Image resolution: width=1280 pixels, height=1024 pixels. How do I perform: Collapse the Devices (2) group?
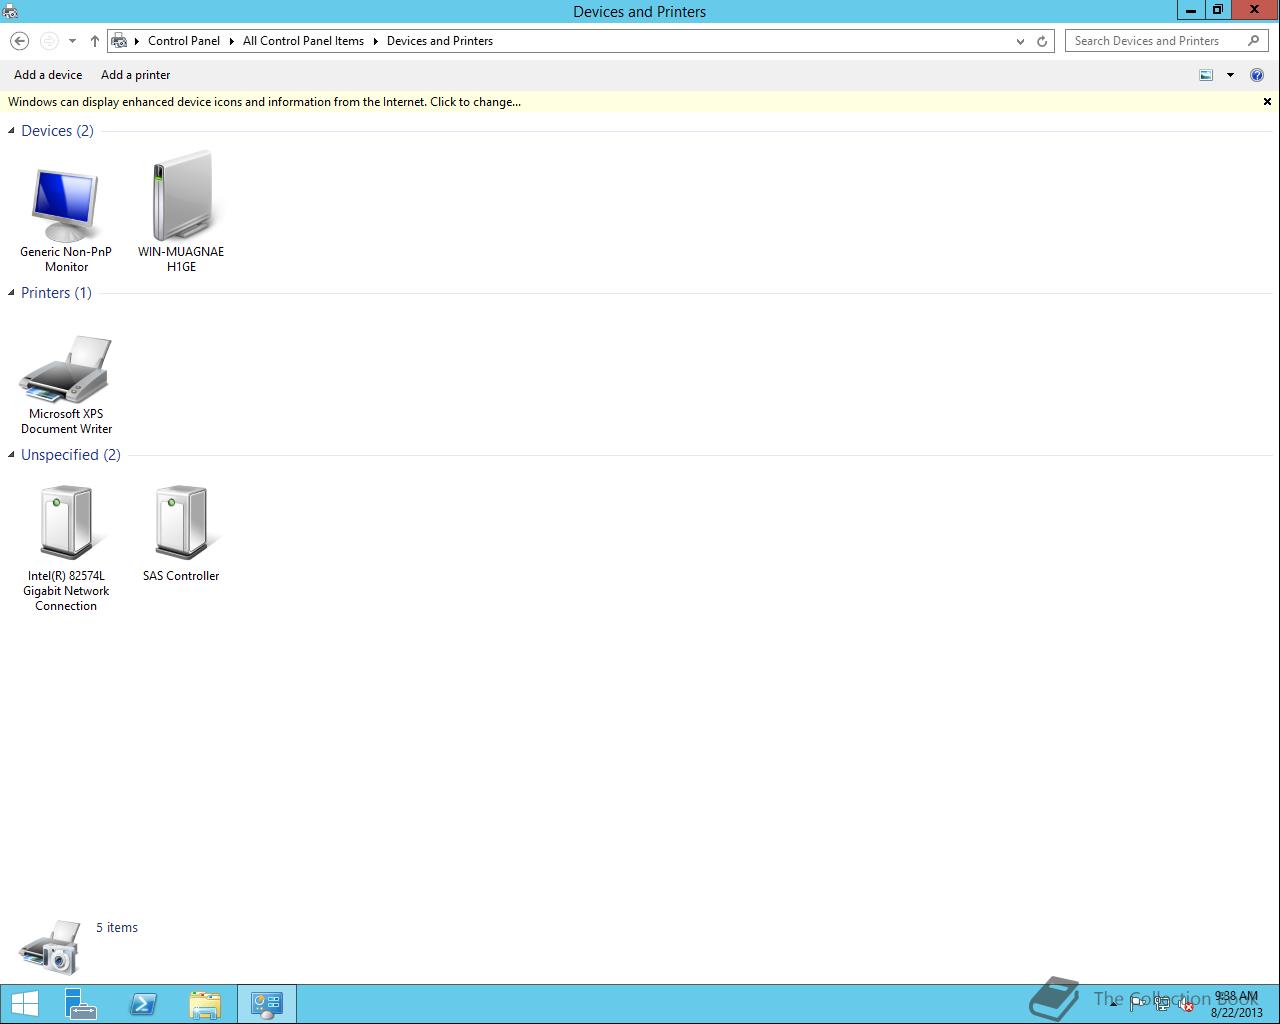click(11, 131)
